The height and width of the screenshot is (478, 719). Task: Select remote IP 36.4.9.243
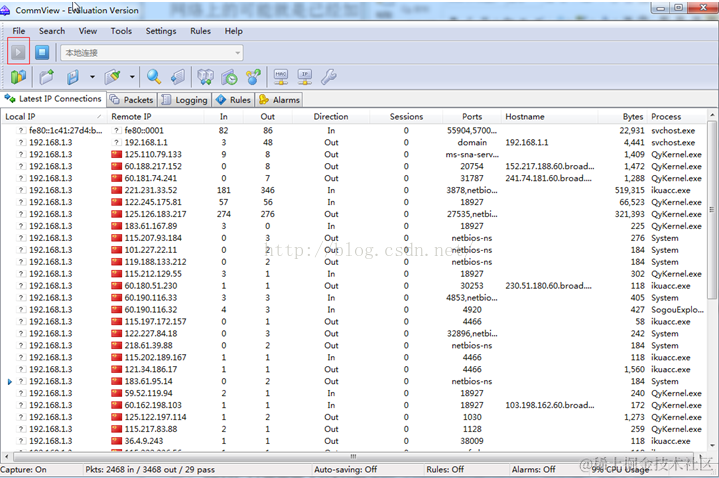coord(144,440)
